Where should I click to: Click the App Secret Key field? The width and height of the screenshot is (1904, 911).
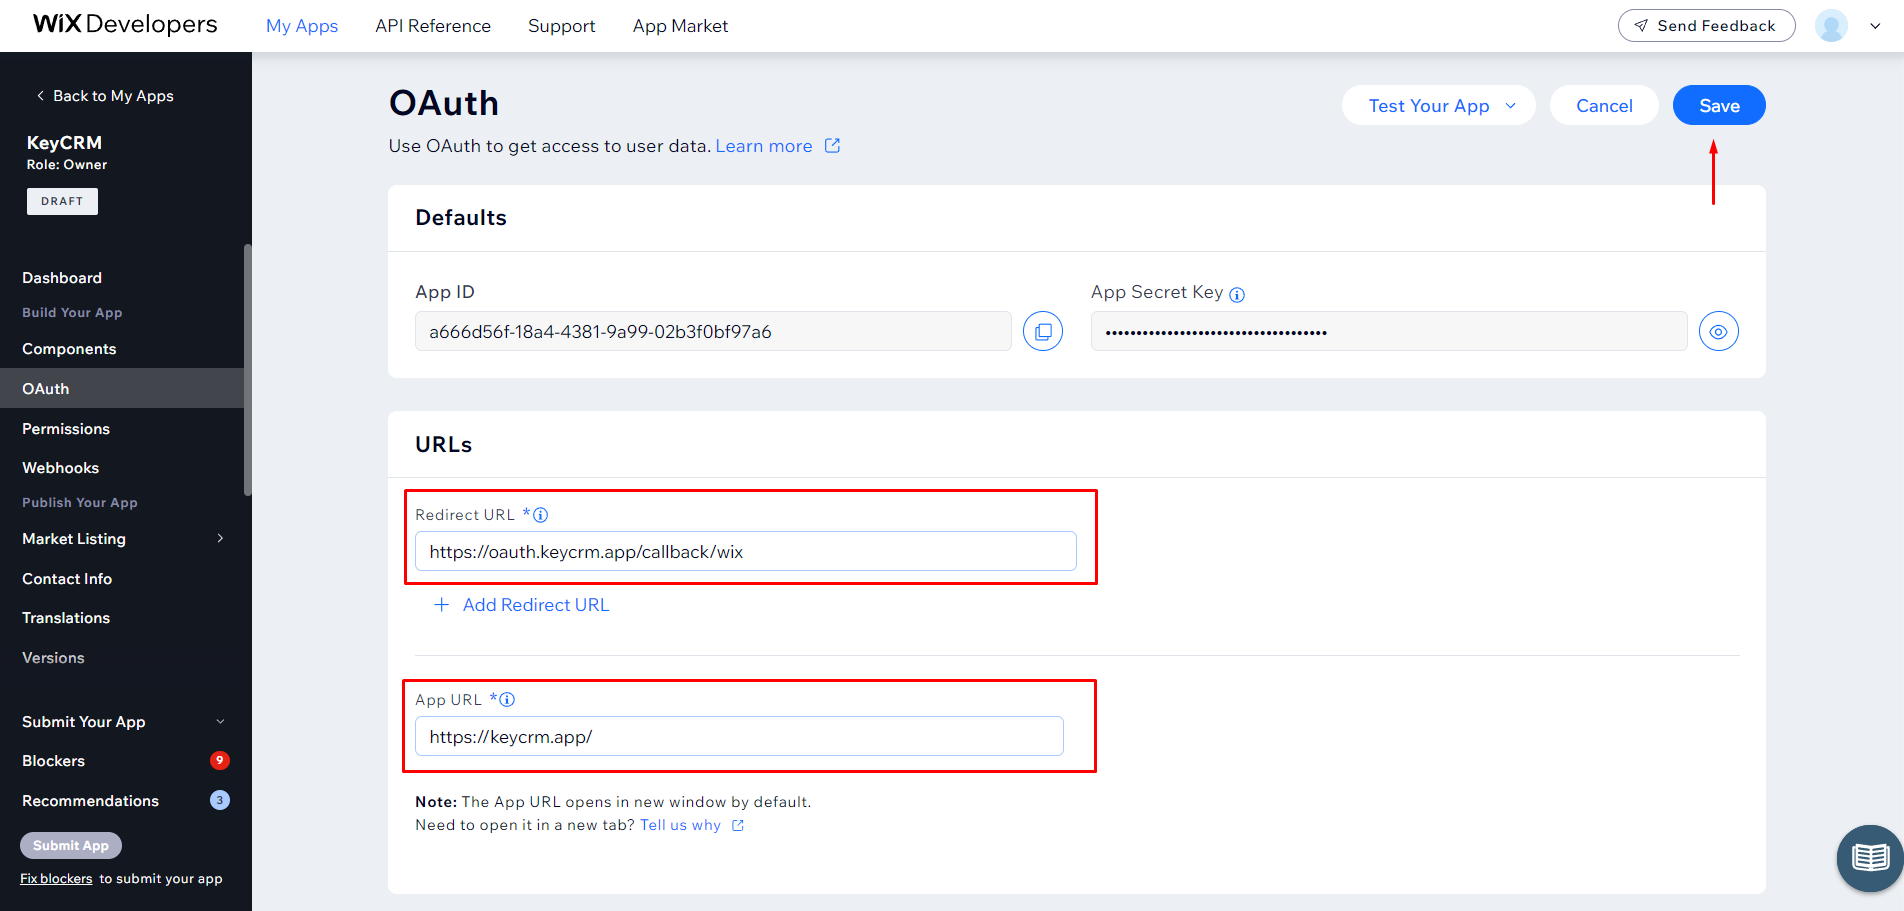click(x=1389, y=331)
